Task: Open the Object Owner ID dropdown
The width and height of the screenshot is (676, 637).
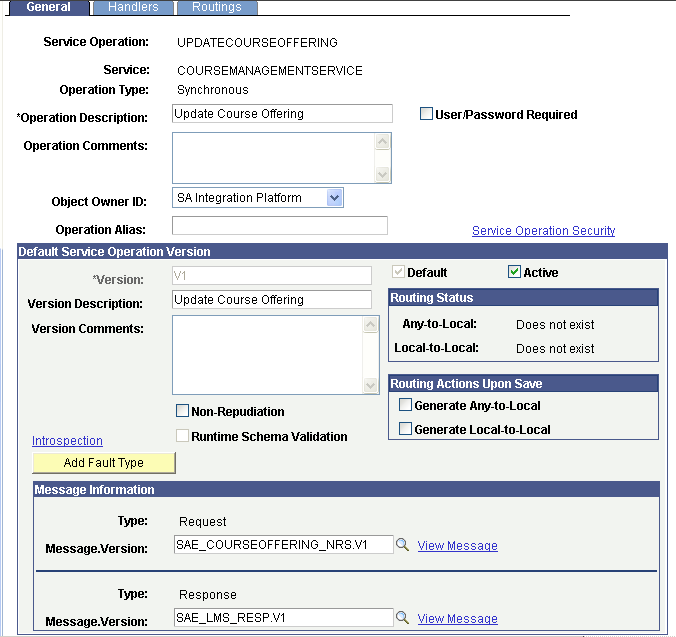Action: click(x=258, y=198)
